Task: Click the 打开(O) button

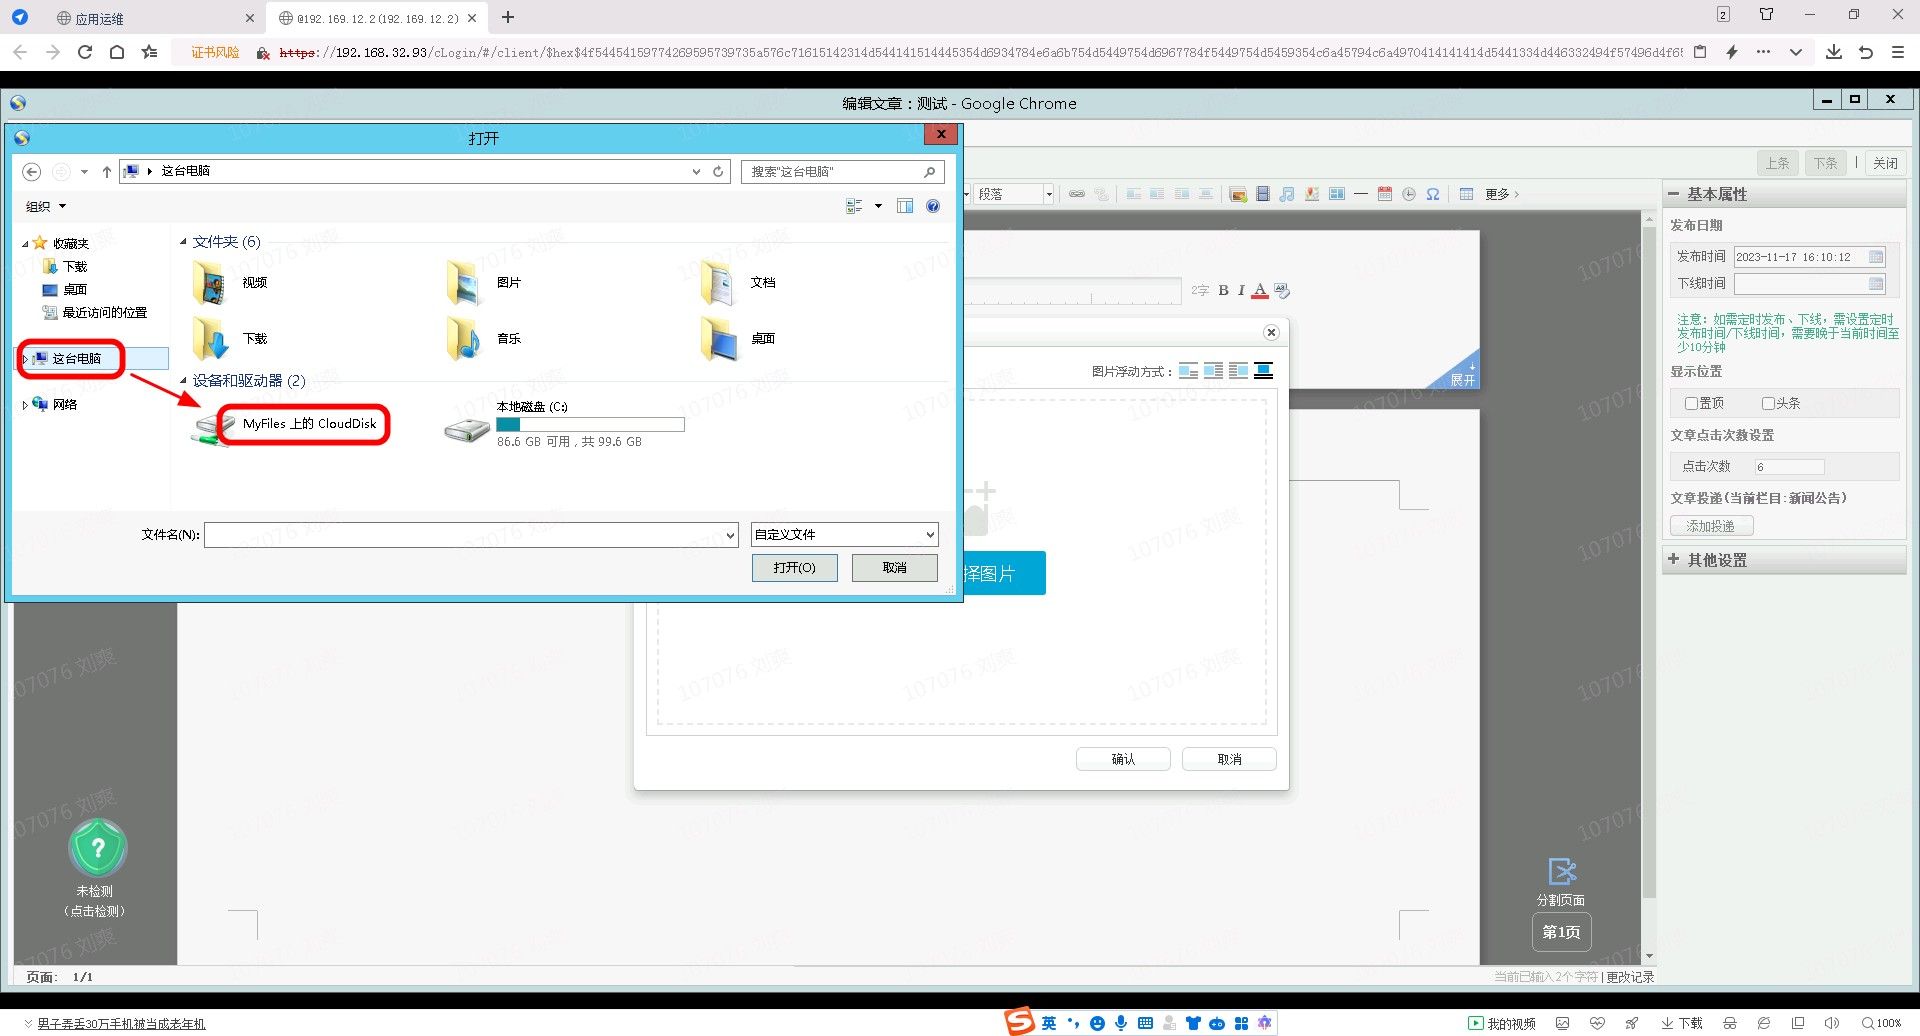Action: [794, 568]
